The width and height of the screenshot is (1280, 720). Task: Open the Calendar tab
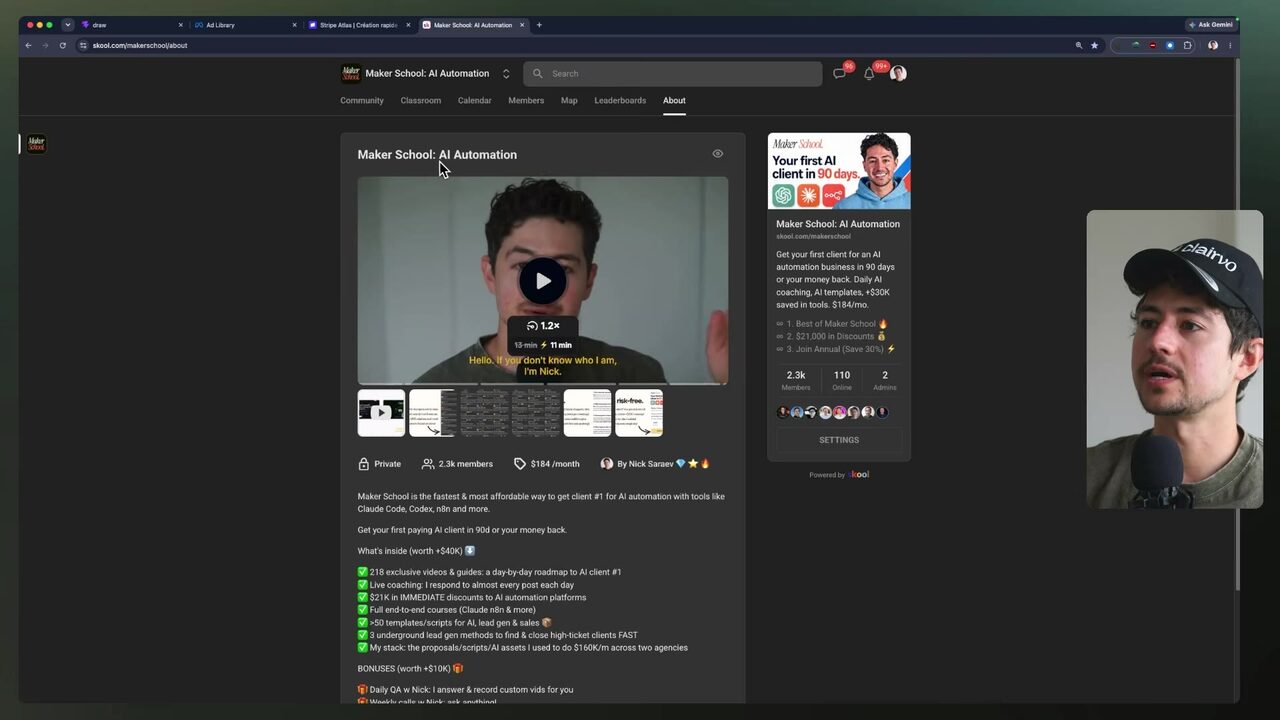474,100
